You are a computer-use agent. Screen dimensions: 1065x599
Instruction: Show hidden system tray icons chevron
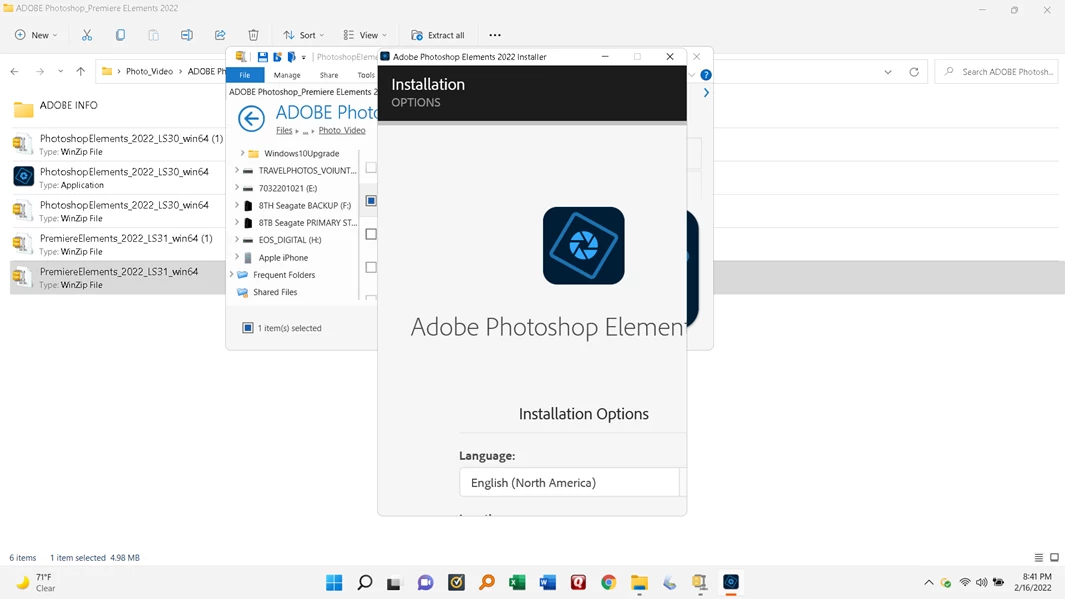(928, 583)
